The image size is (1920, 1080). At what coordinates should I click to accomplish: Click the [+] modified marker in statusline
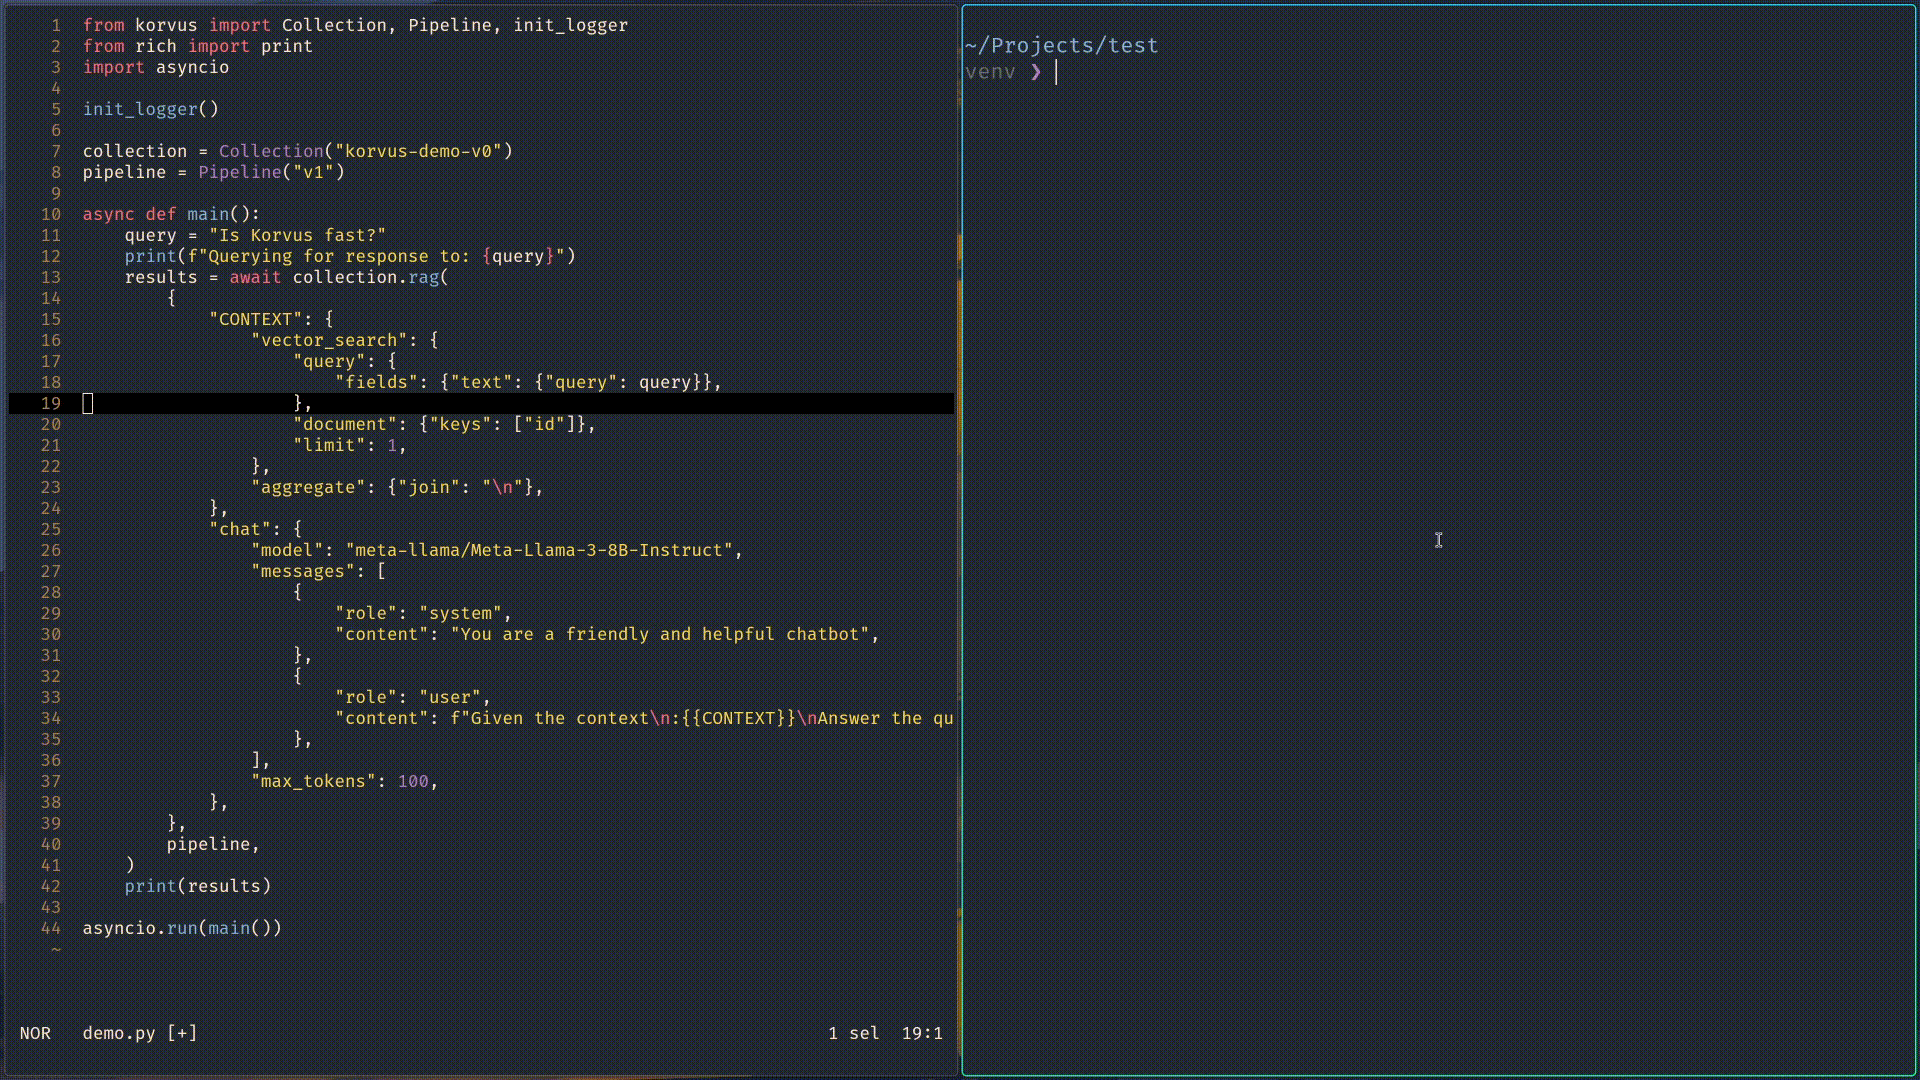[182, 1033]
